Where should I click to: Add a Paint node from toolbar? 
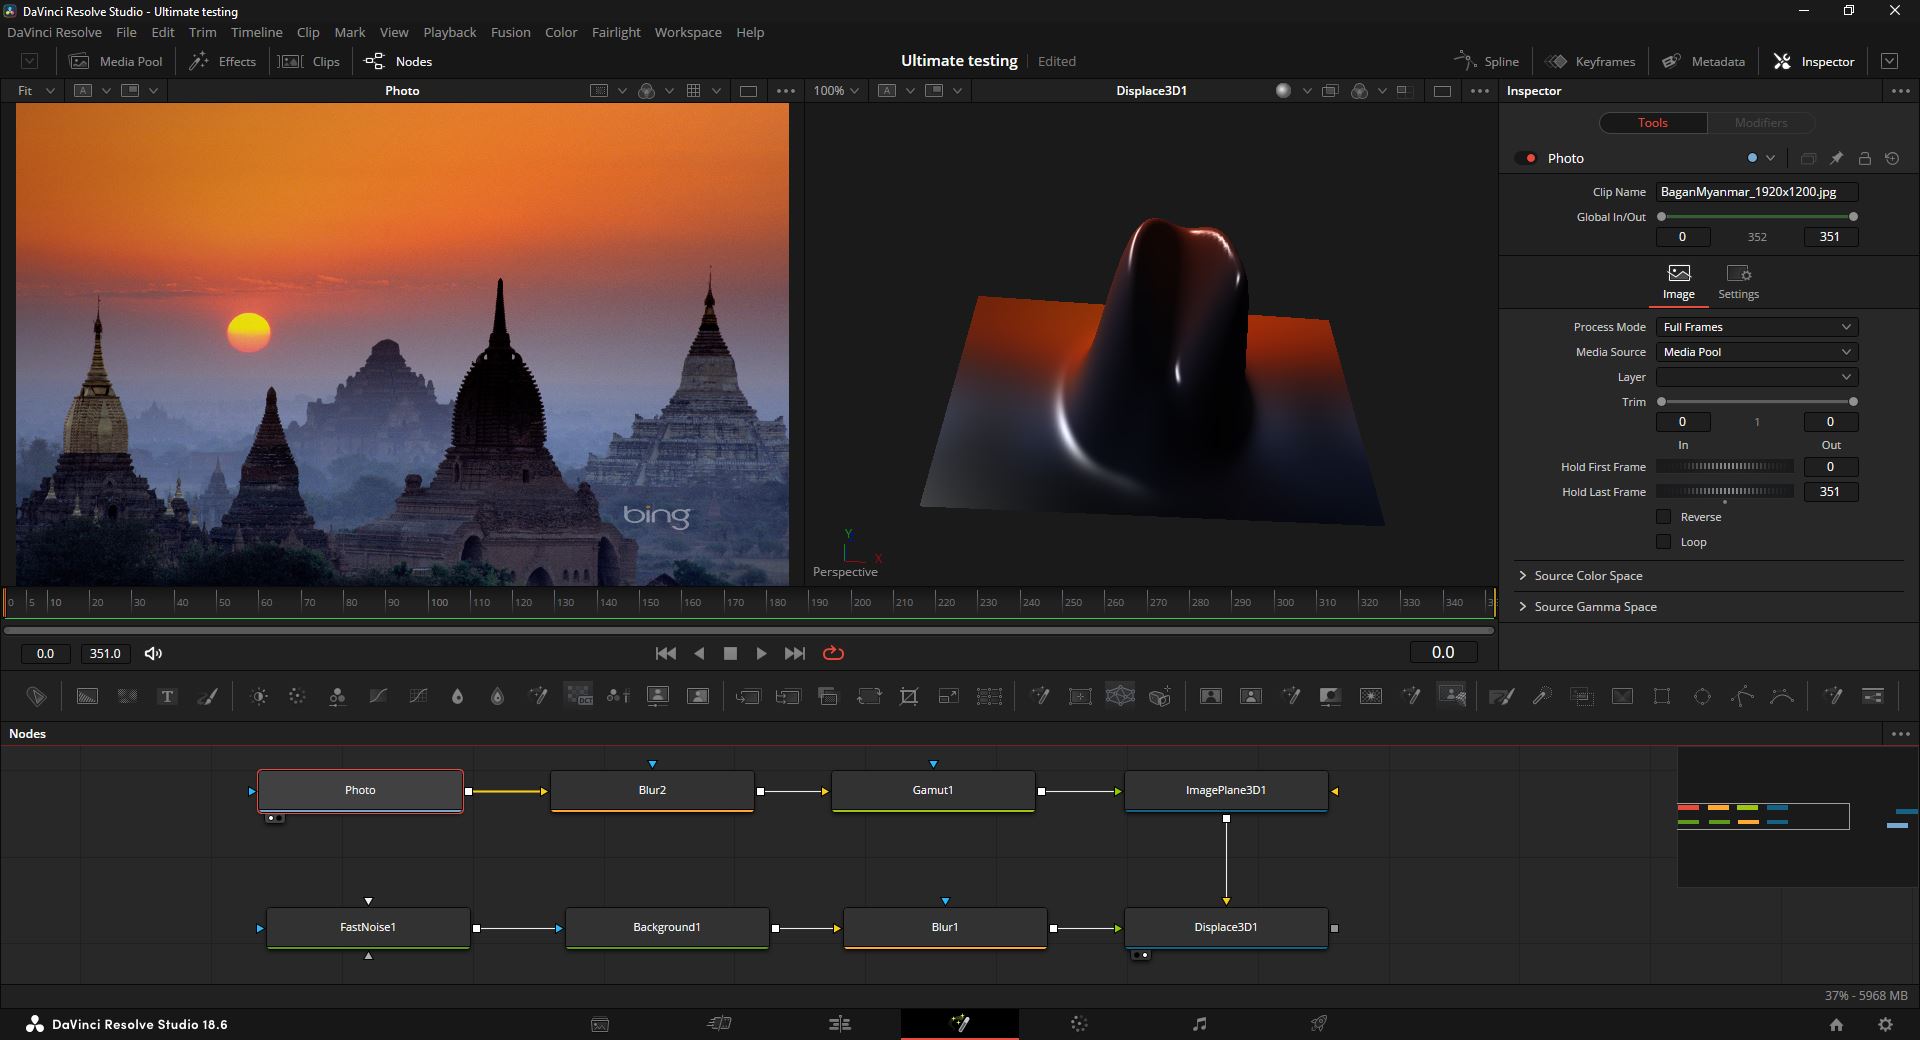pyautogui.click(x=207, y=696)
